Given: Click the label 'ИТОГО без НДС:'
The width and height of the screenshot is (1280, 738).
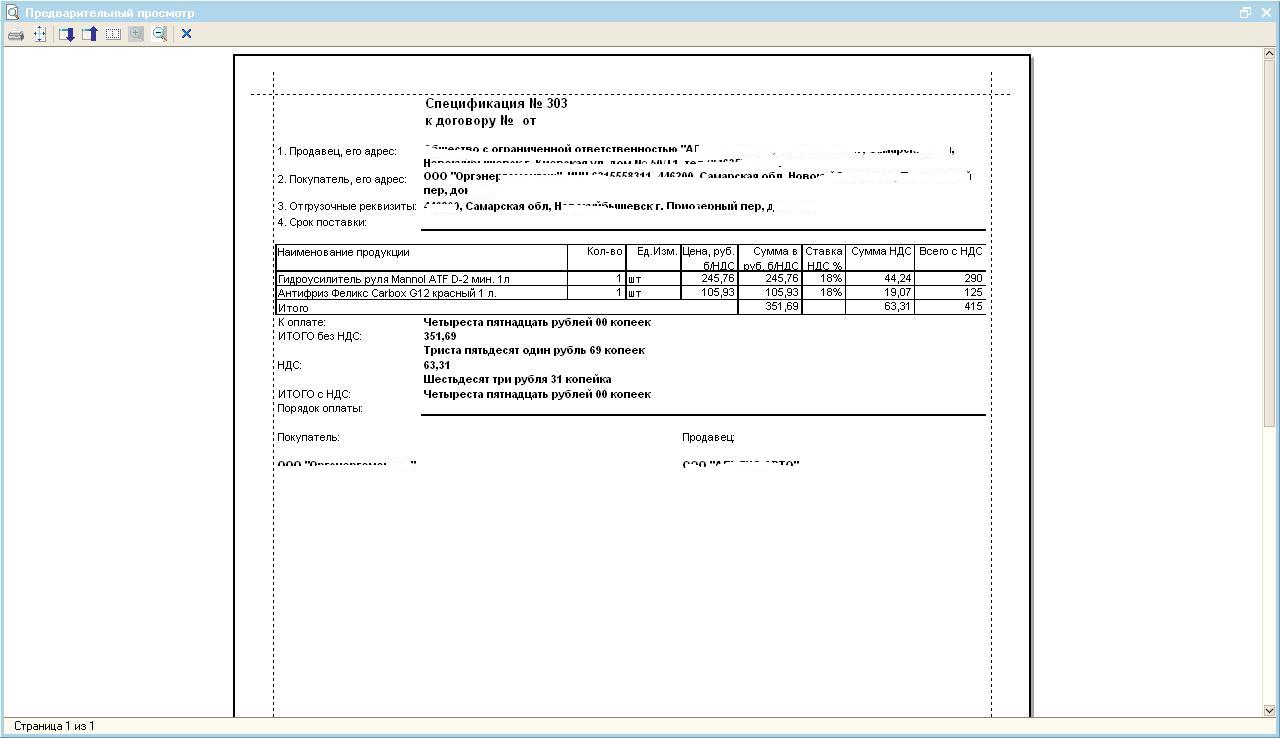Looking at the screenshot, I should click(x=319, y=337).
